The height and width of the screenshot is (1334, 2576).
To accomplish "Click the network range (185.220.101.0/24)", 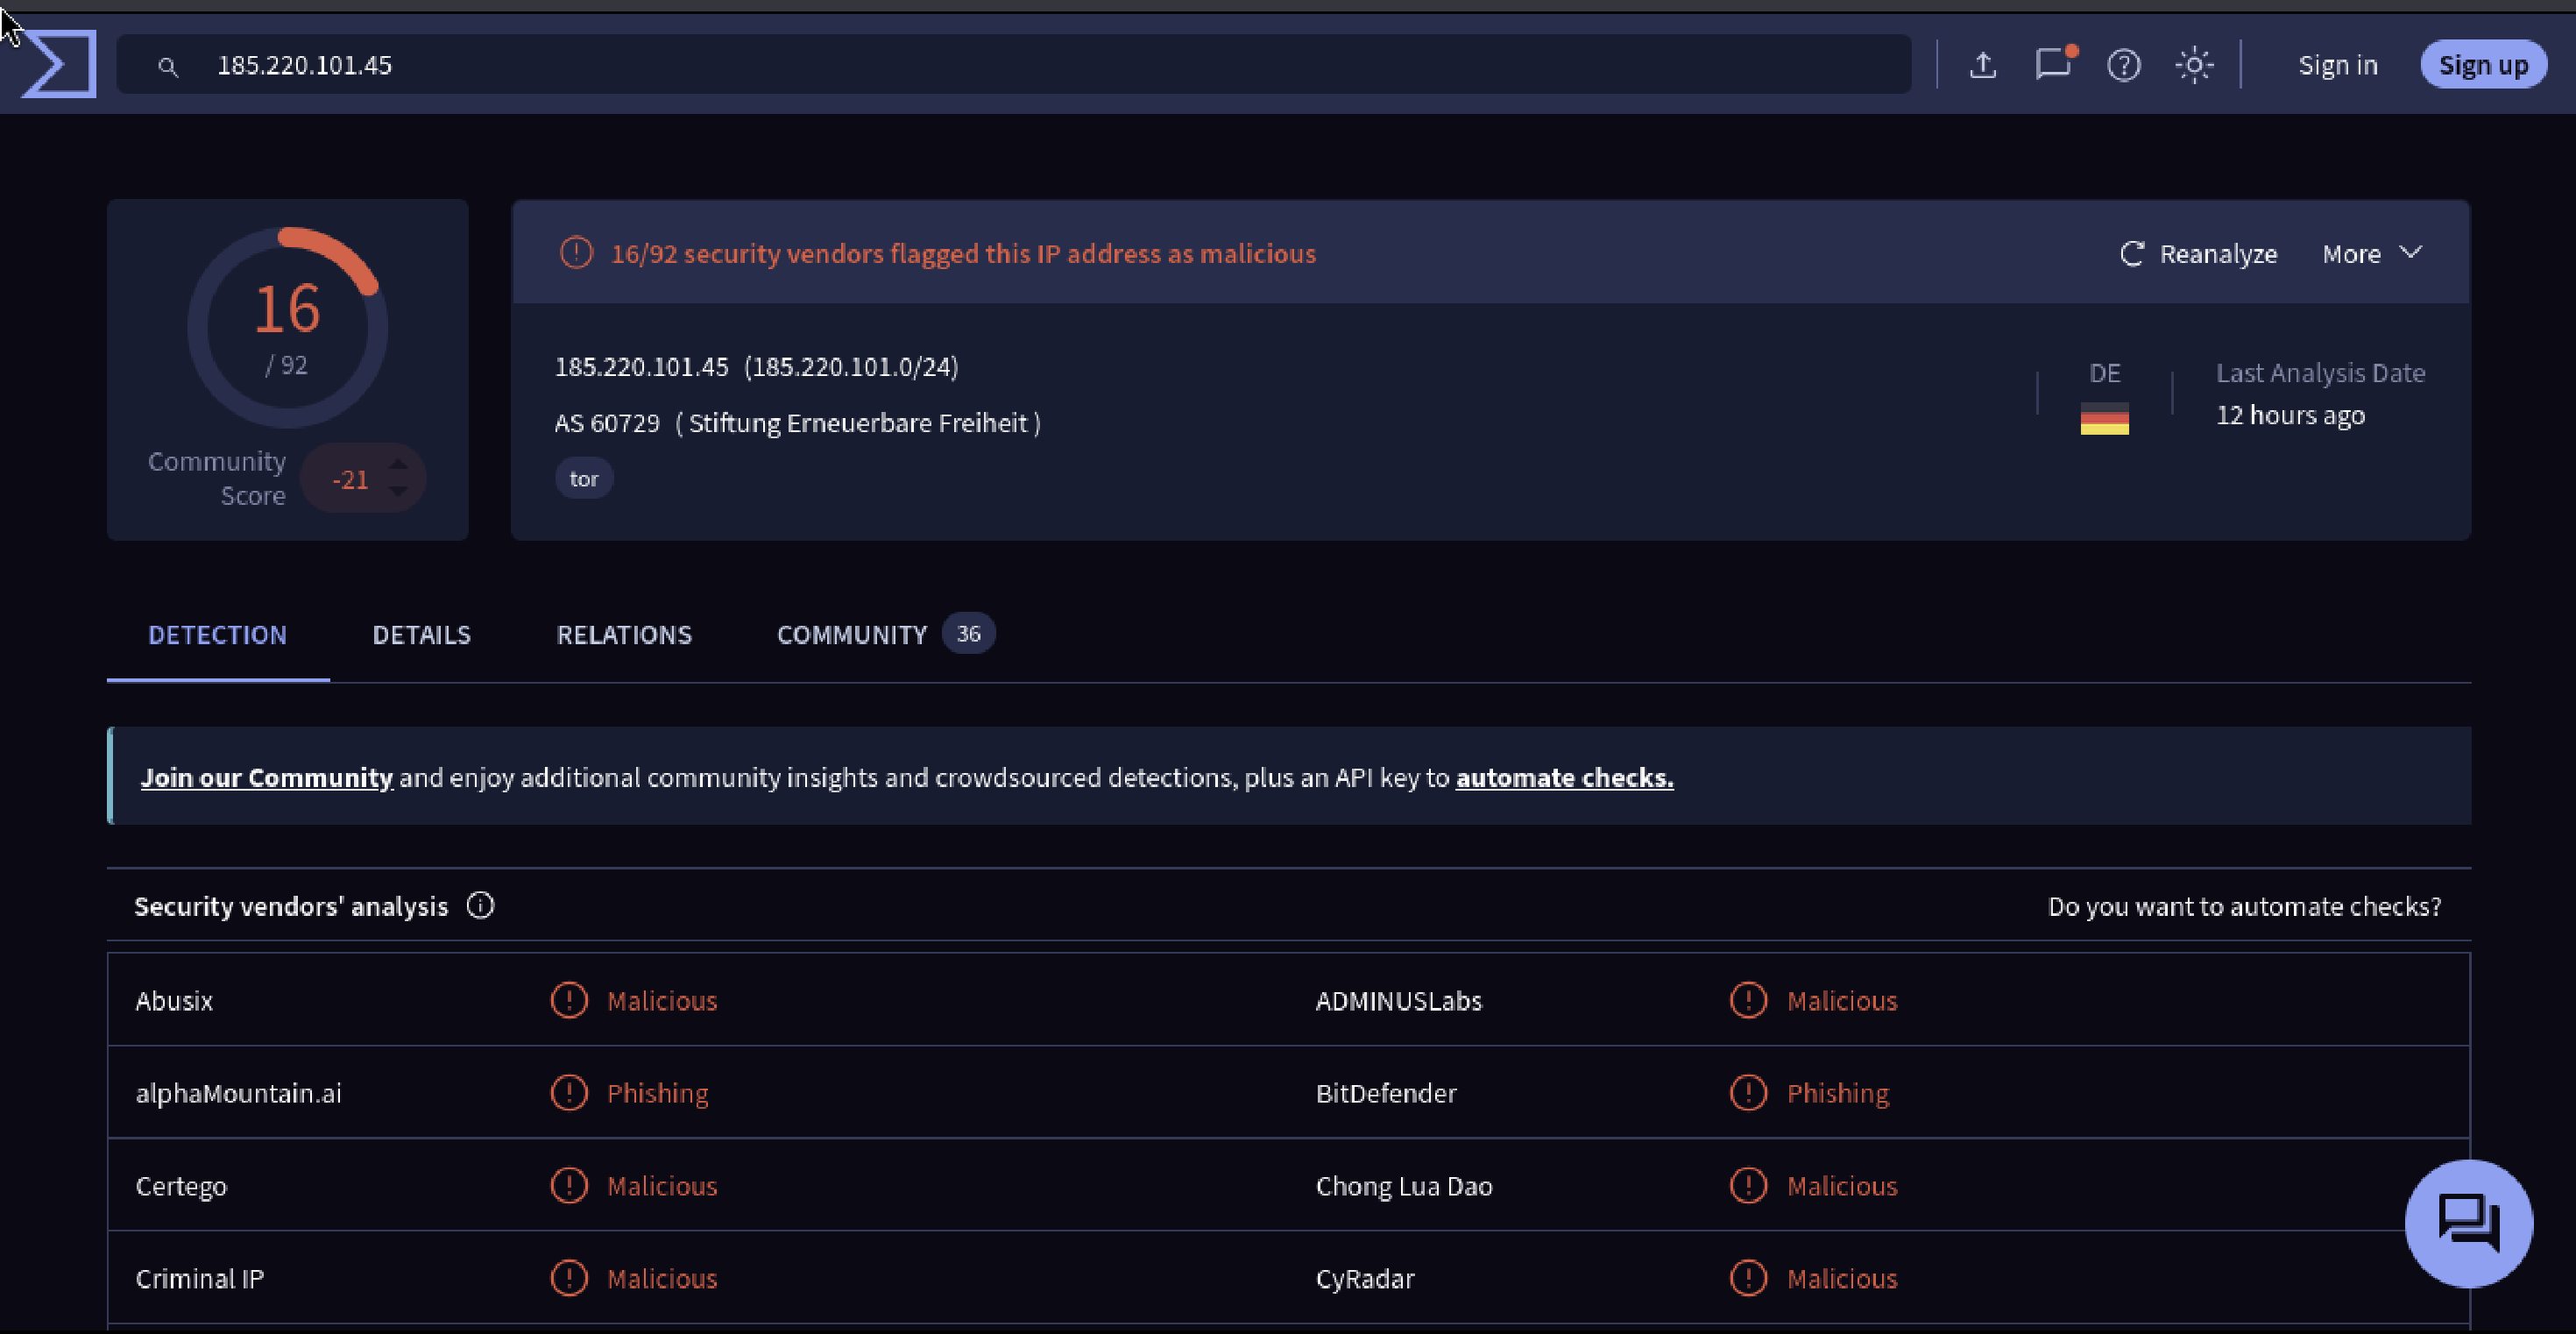I will [851, 367].
